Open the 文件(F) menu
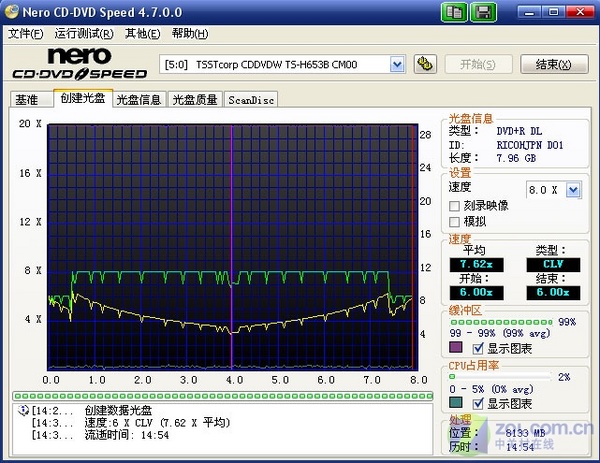 (26, 34)
